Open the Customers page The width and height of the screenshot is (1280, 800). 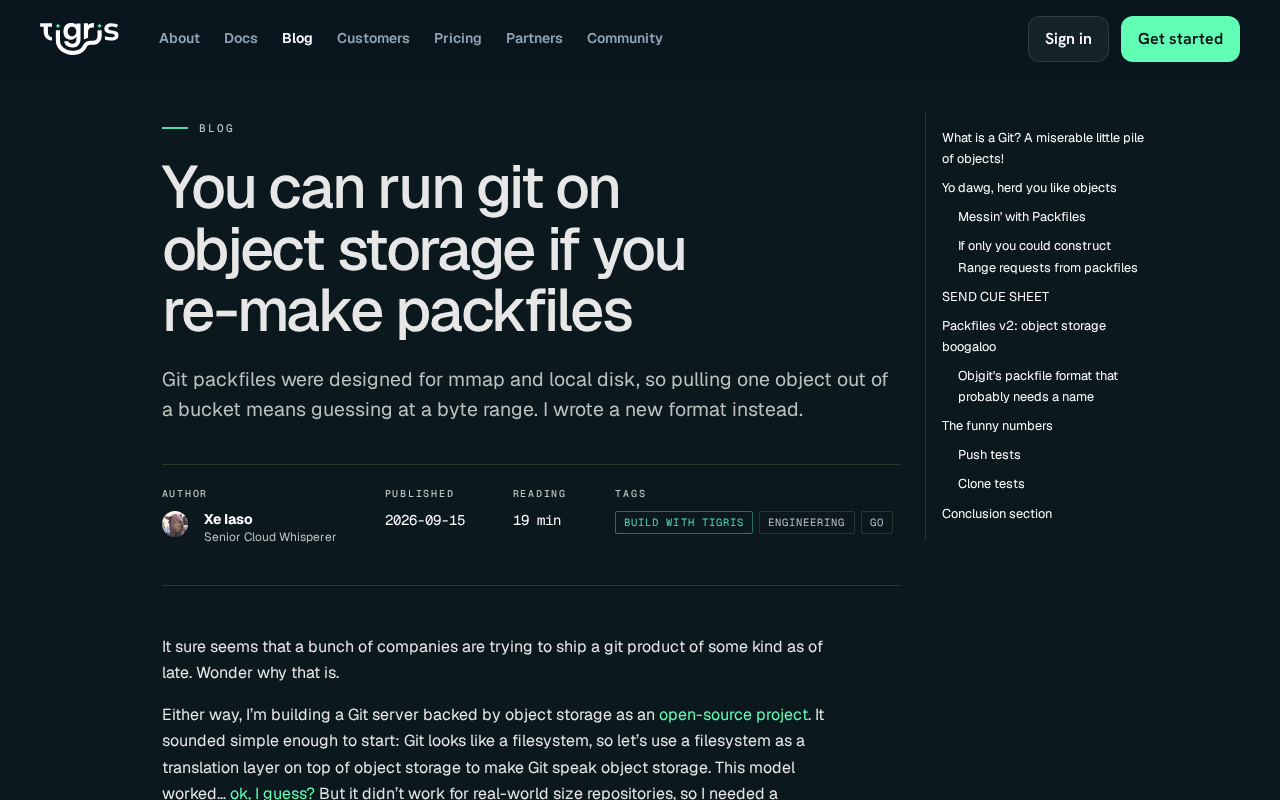[373, 38]
